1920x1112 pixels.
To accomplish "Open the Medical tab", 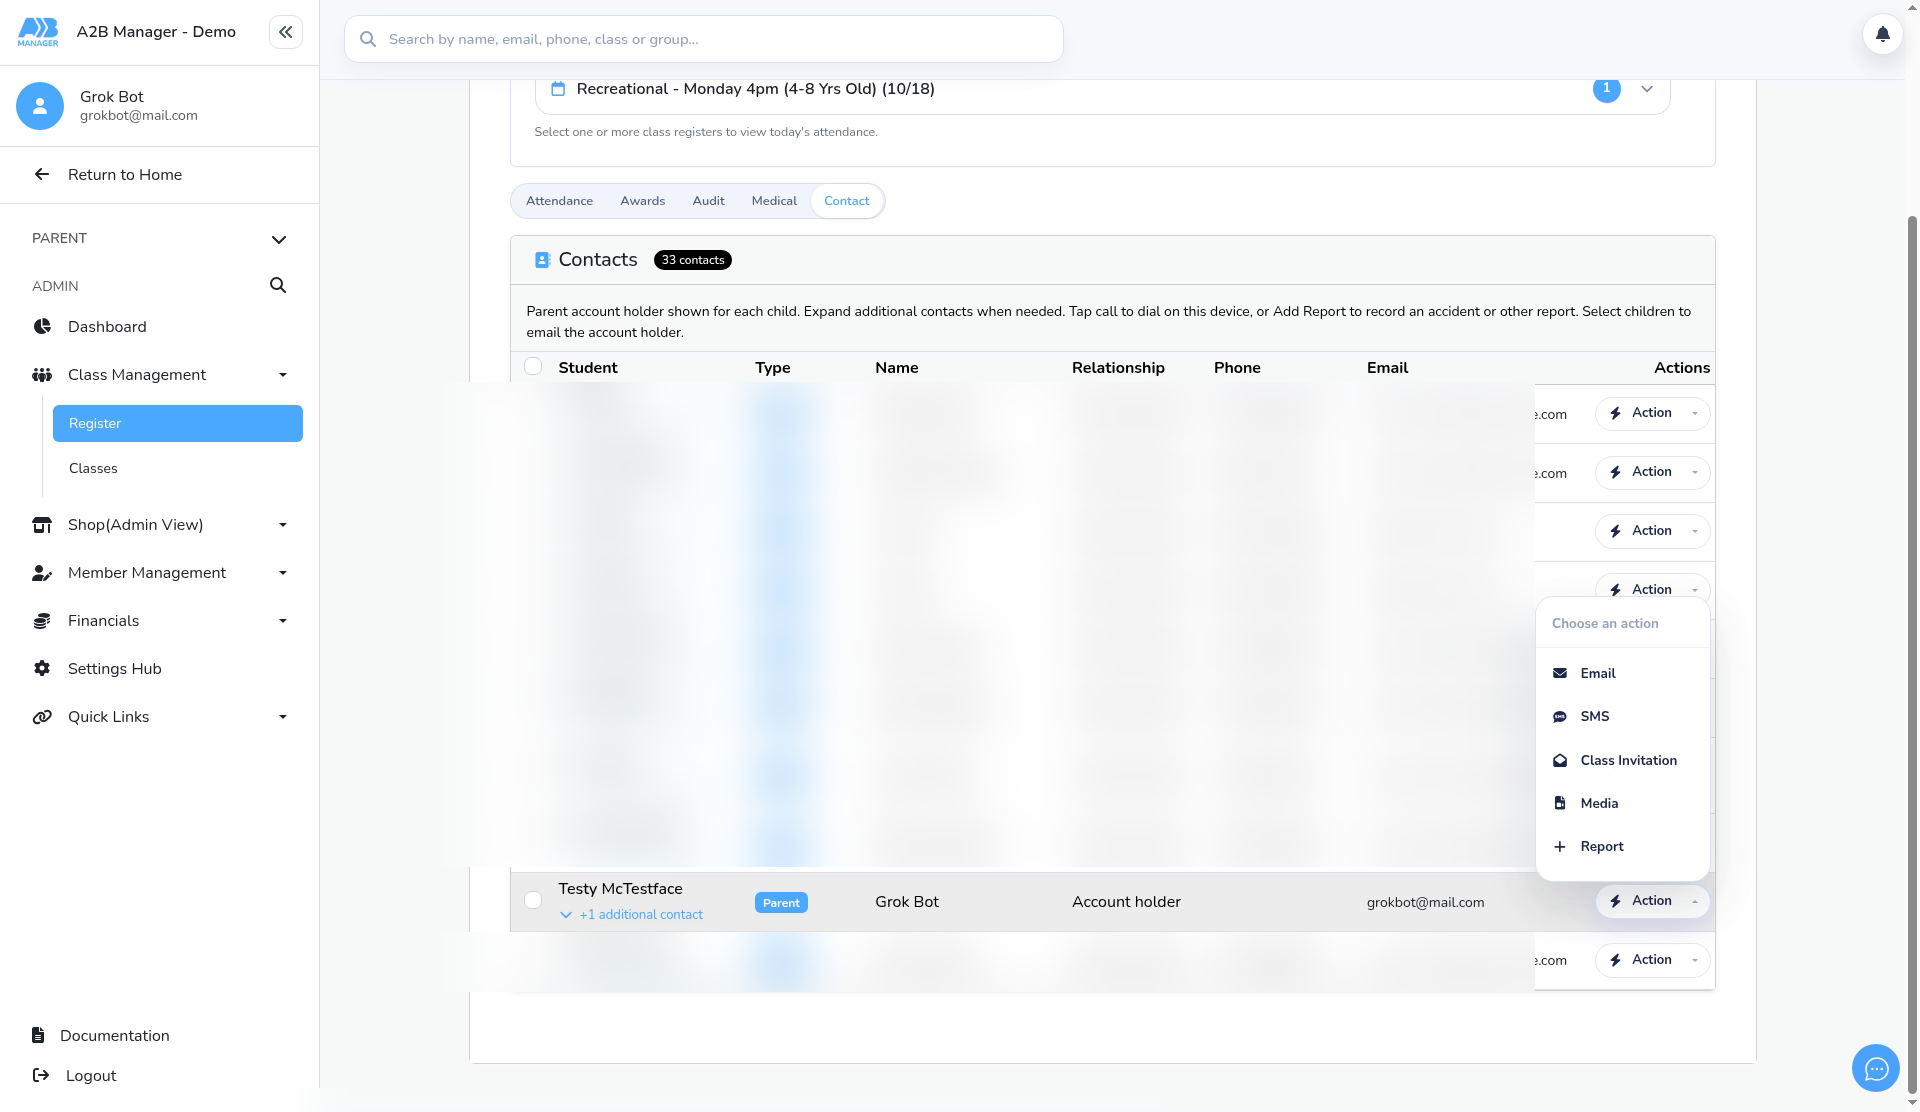I will tap(774, 201).
